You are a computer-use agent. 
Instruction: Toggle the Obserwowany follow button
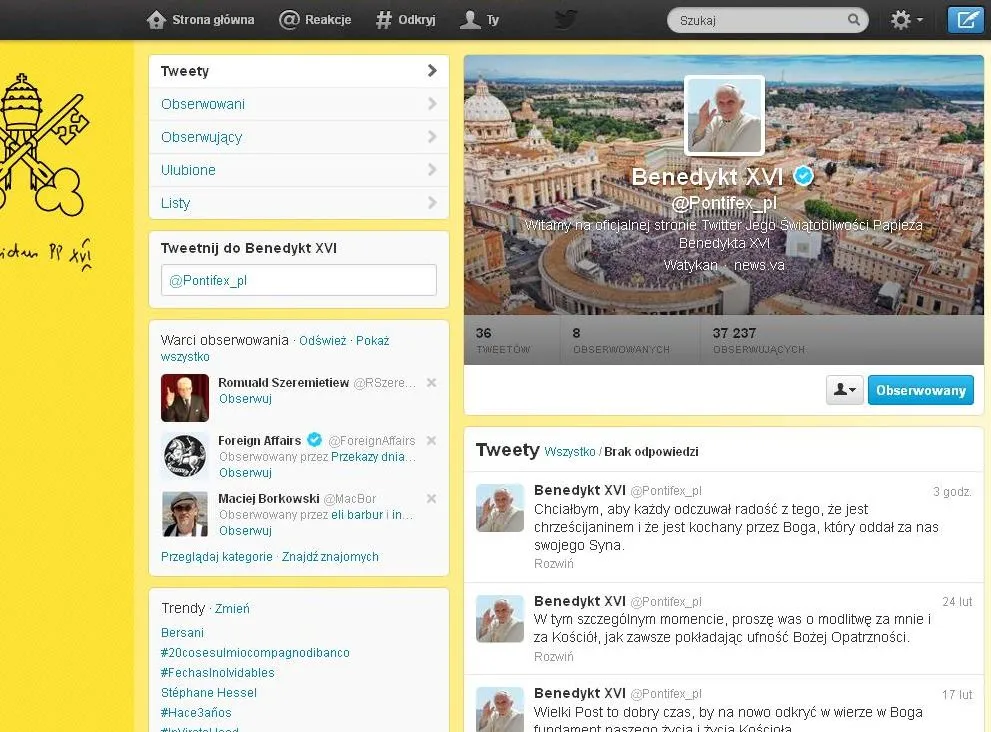[920, 390]
